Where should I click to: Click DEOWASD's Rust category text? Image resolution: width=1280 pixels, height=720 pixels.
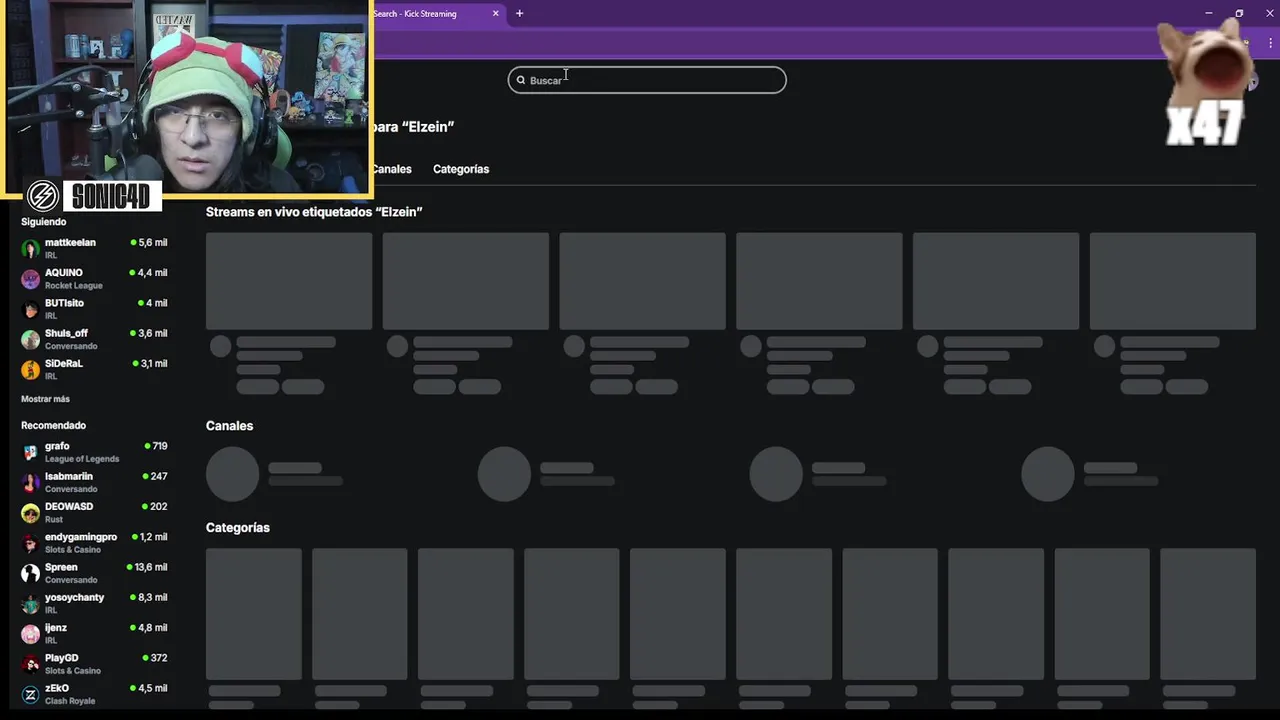pos(54,520)
